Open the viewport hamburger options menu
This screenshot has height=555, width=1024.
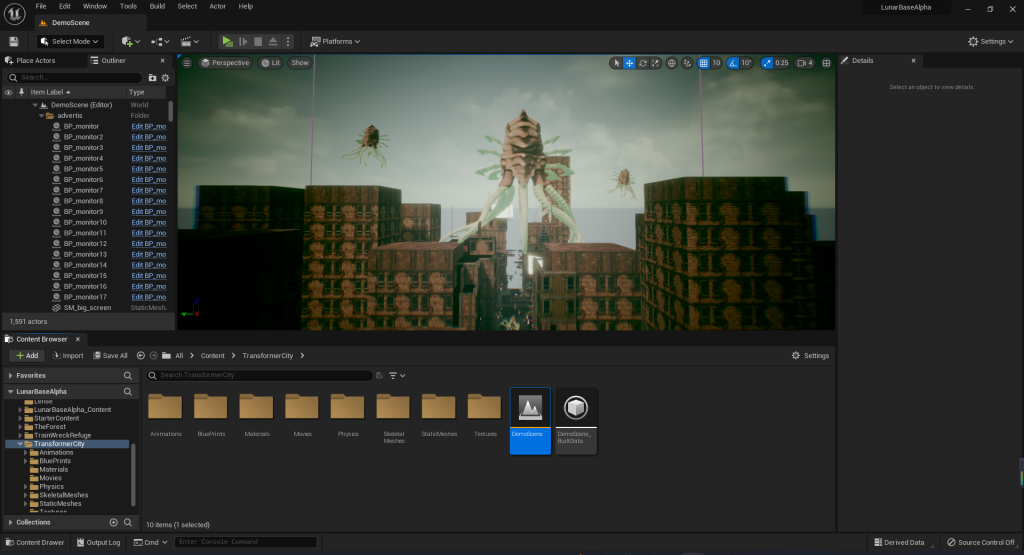click(x=187, y=63)
